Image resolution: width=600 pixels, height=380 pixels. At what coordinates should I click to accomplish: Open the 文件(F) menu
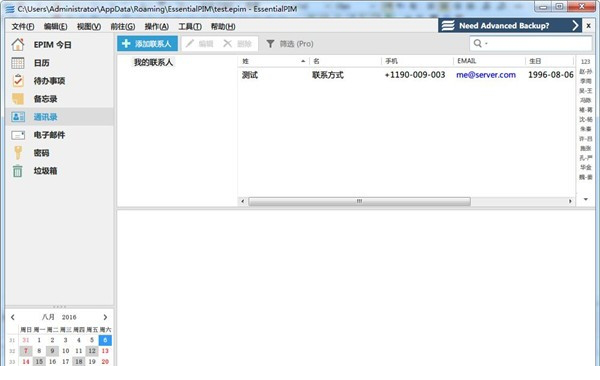23,26
